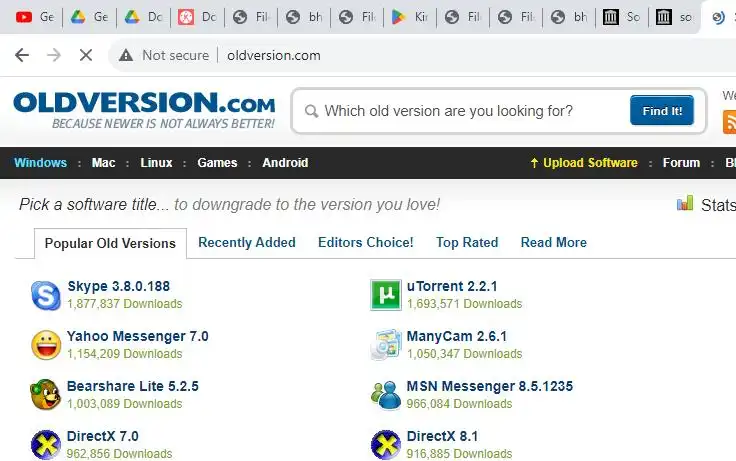Open the Forum link in nav bar

681,163
